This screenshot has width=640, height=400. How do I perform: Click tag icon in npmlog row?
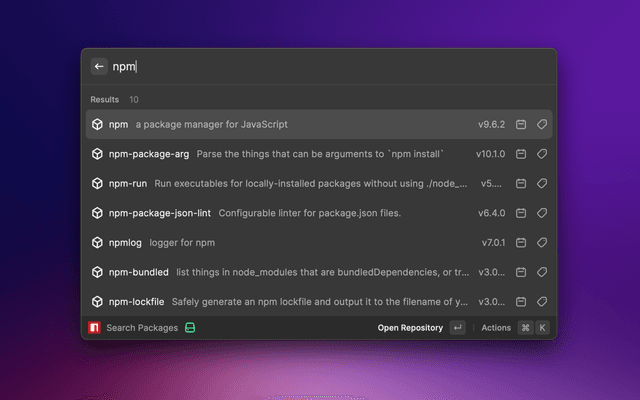(542, 242)
